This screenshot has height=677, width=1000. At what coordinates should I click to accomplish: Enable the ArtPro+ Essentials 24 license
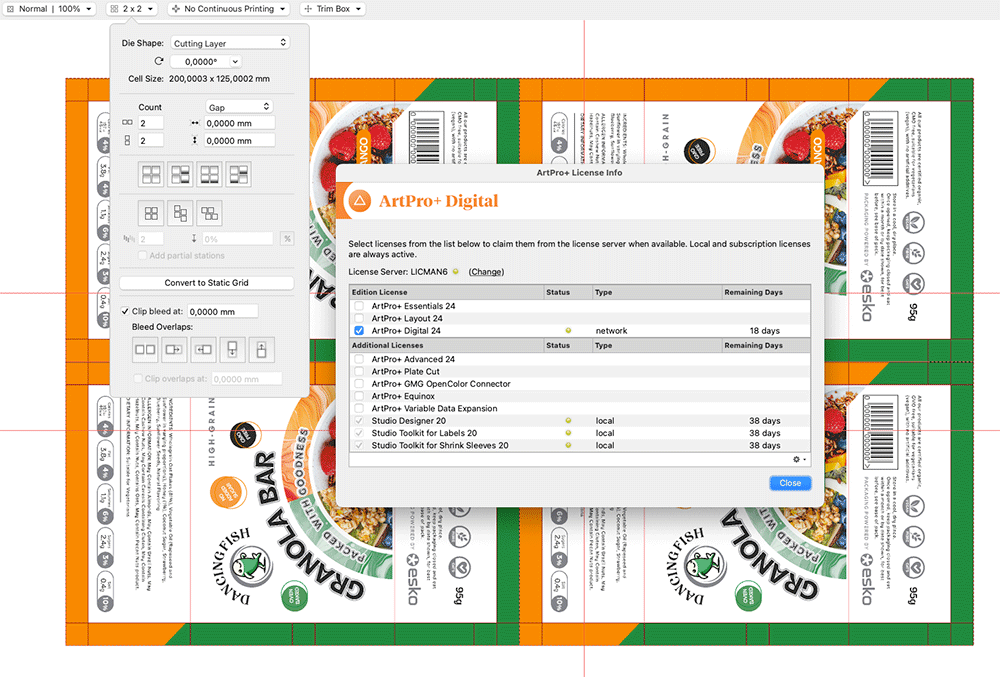[359, 306]
